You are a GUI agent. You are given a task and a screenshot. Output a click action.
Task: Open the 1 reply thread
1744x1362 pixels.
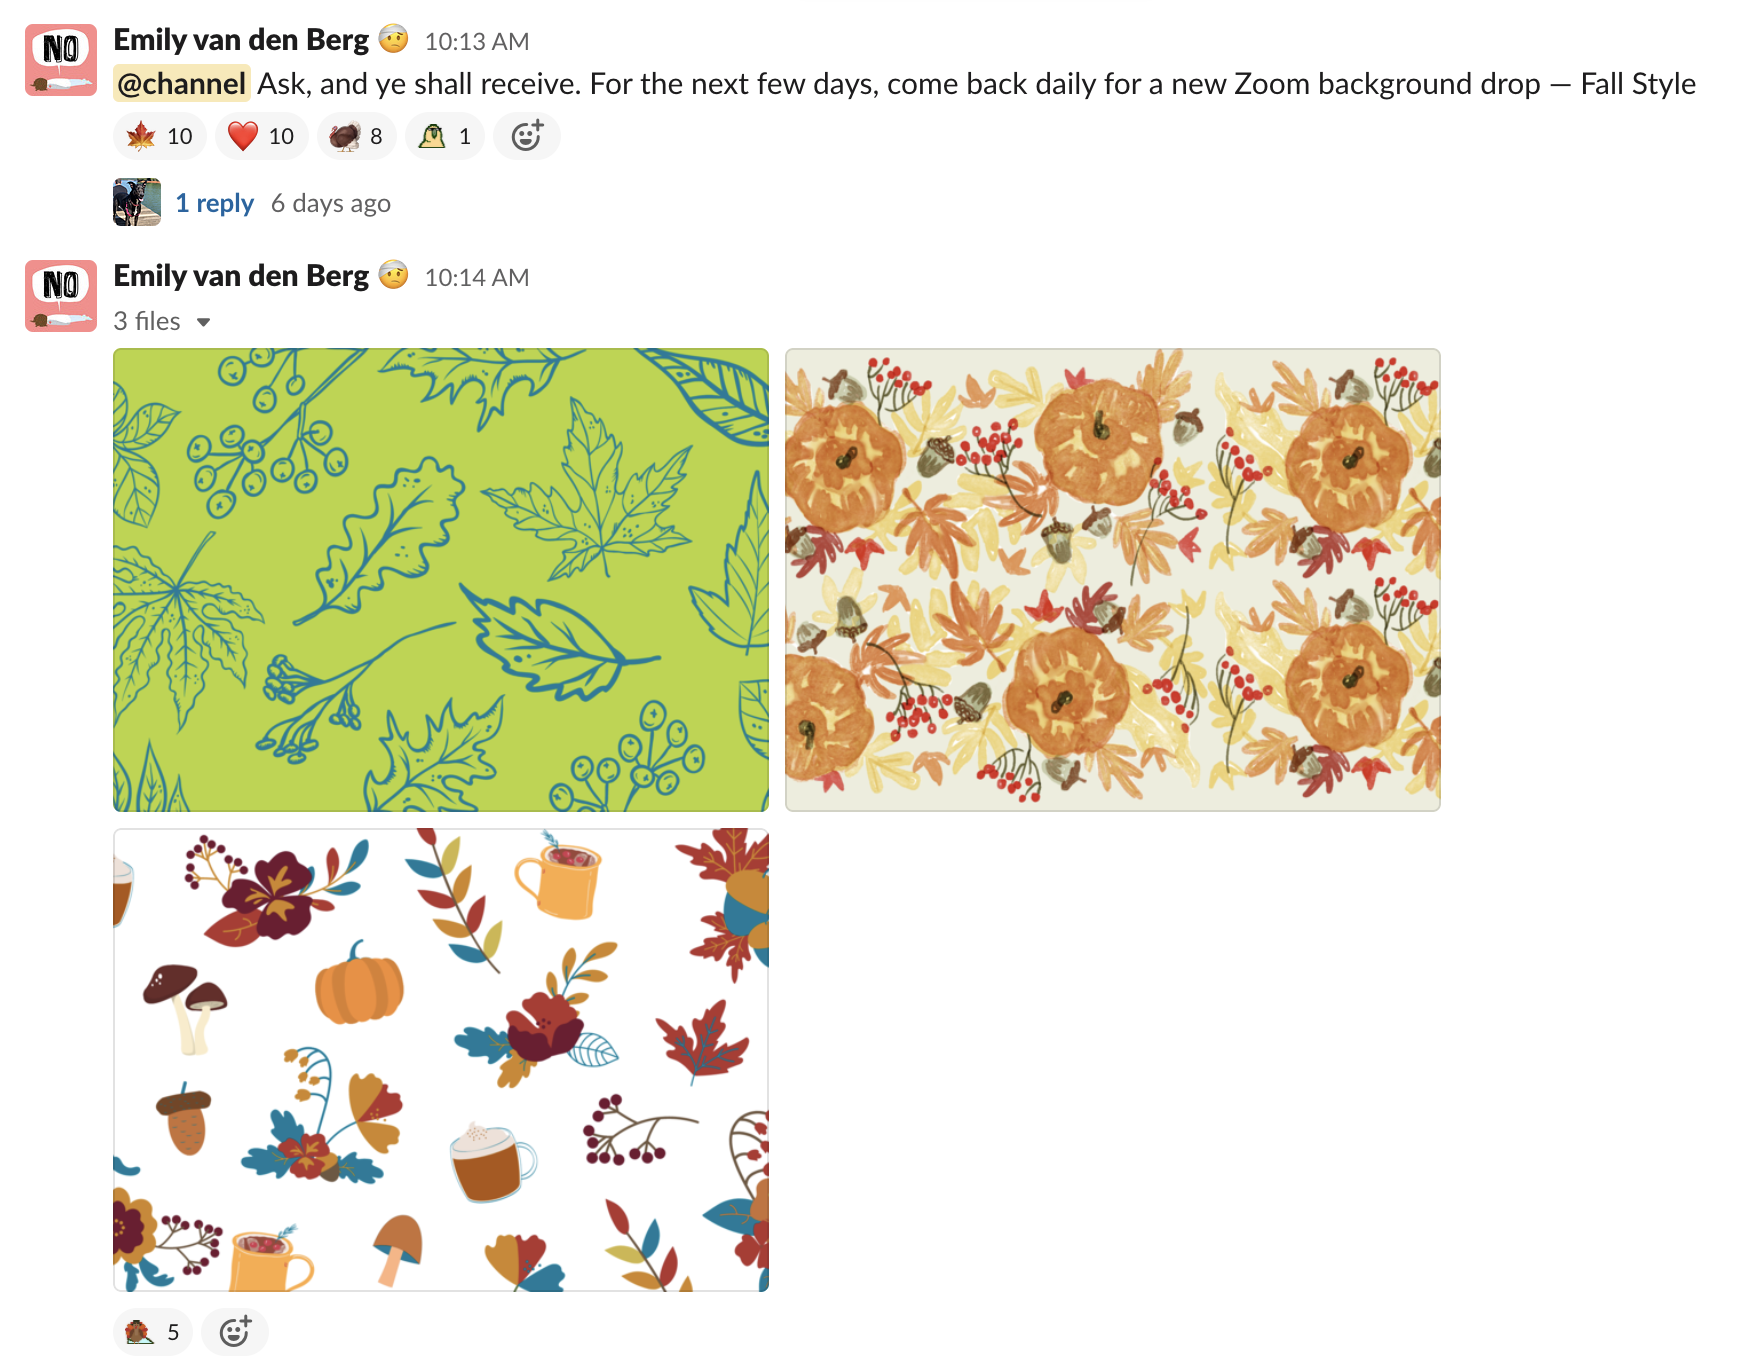tap(215, 203)
